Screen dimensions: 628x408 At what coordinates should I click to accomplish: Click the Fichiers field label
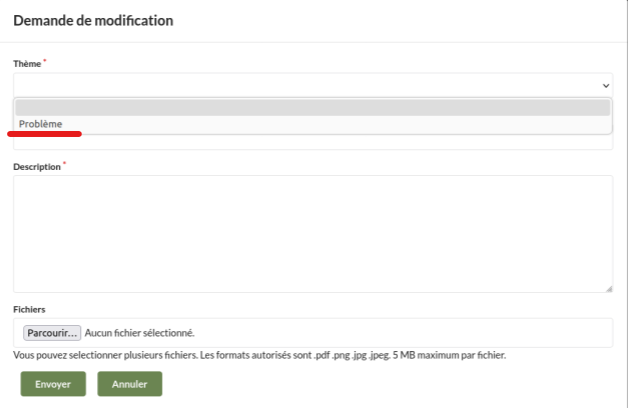30,310
